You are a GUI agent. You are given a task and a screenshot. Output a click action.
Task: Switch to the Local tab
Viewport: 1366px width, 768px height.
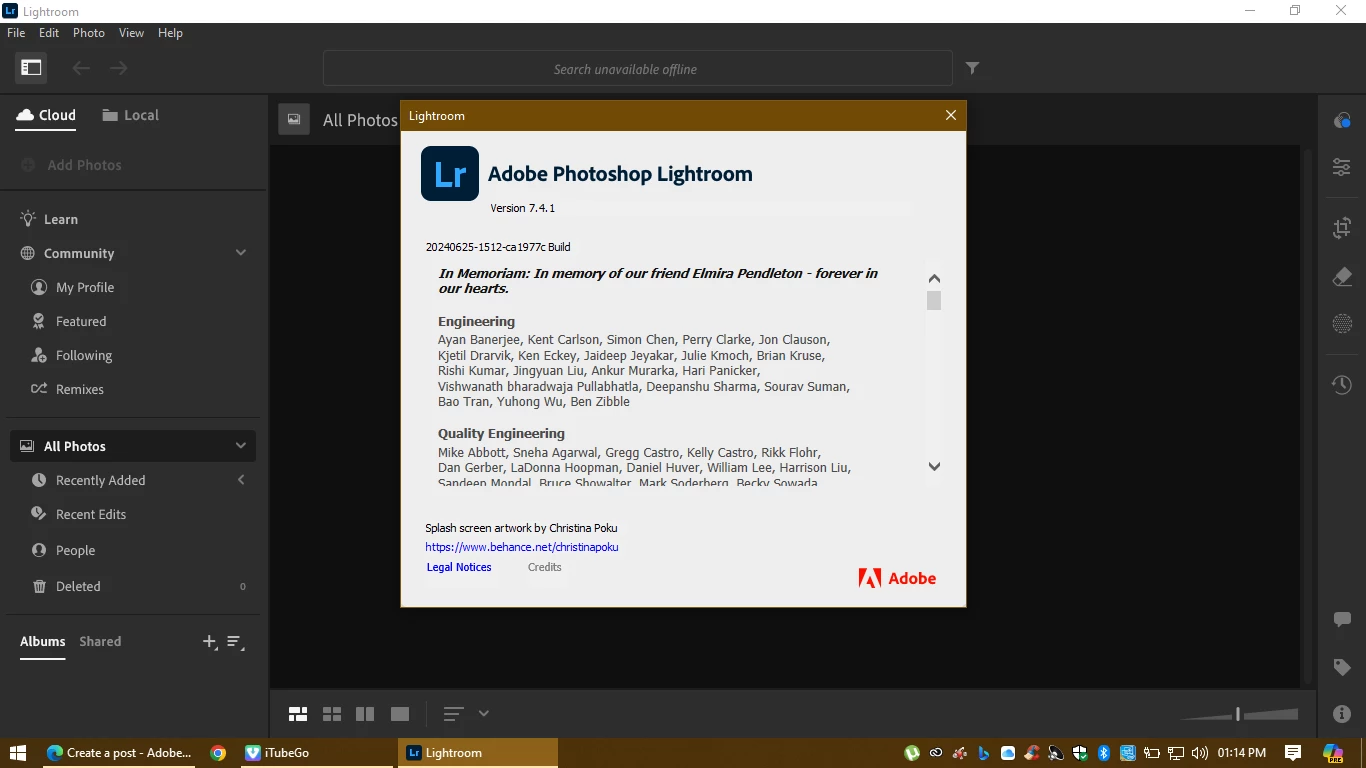point(130,115)
